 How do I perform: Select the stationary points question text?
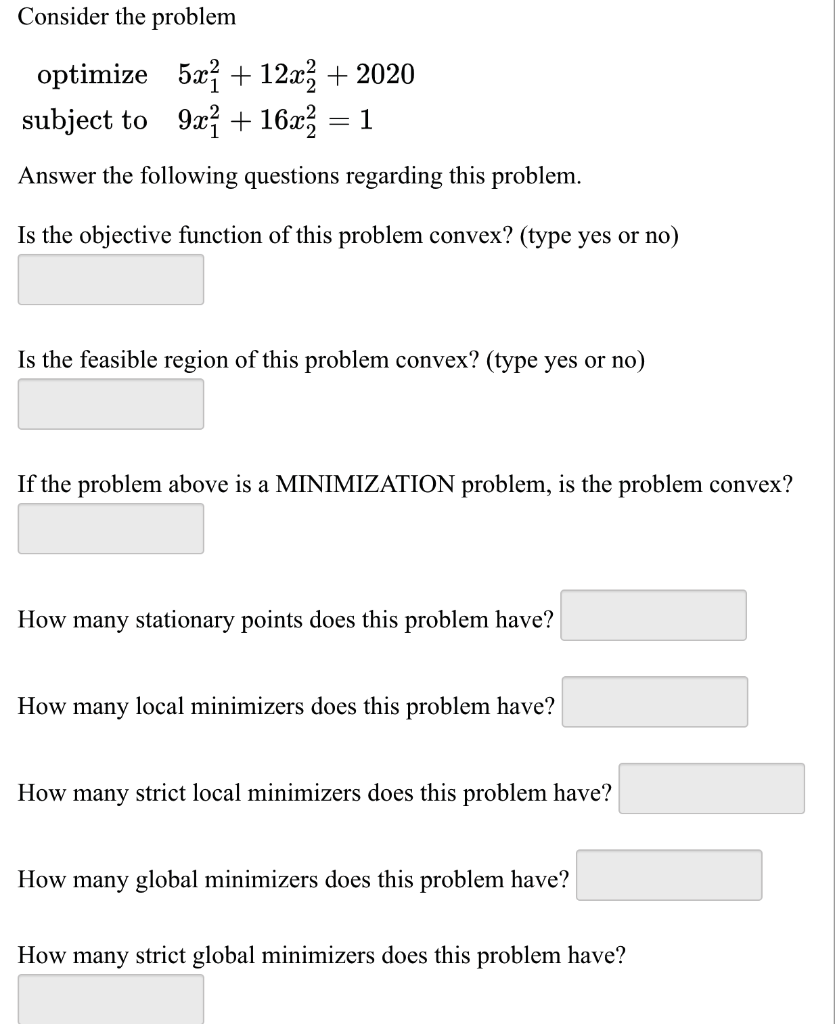coord(285,620)
